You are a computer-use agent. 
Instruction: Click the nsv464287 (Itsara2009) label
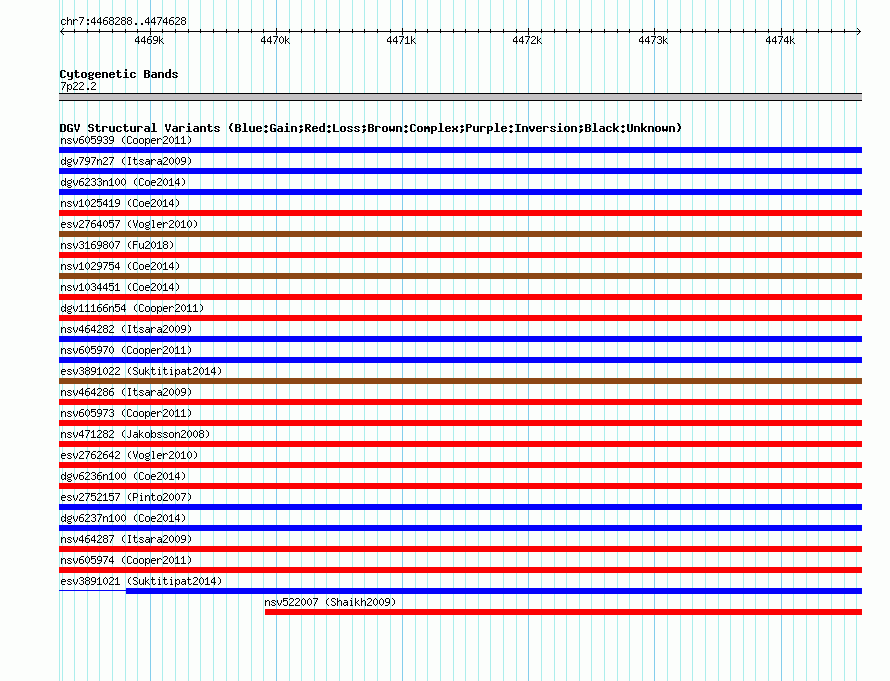[126, 539]
